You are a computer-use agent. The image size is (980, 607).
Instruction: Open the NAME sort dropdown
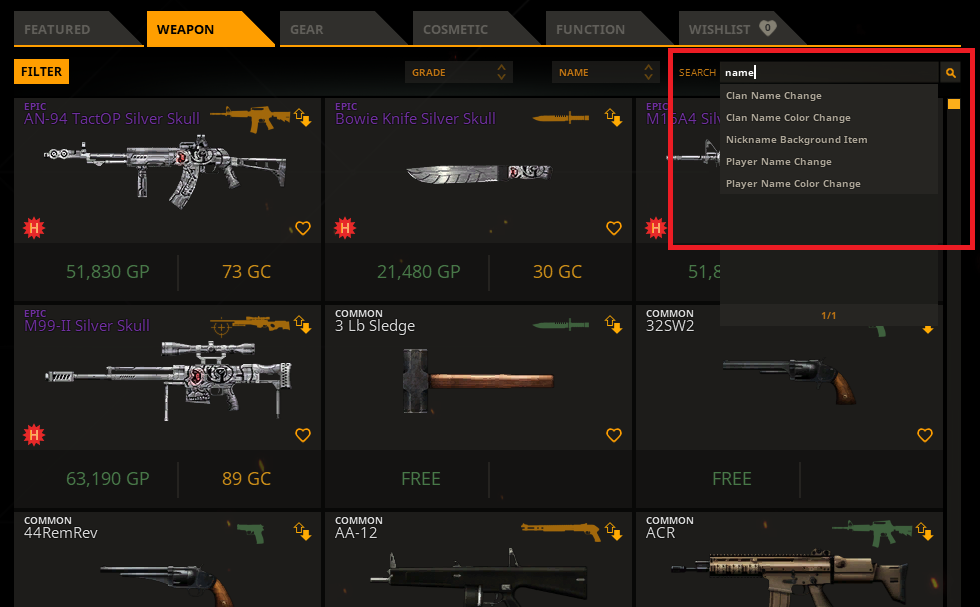point(606,73)
